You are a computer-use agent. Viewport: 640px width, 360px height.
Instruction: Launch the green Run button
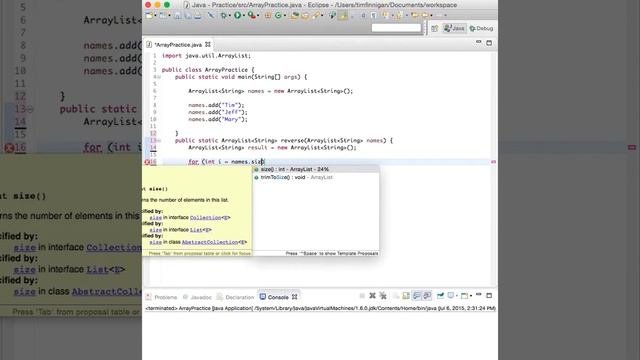click(237, 16)
